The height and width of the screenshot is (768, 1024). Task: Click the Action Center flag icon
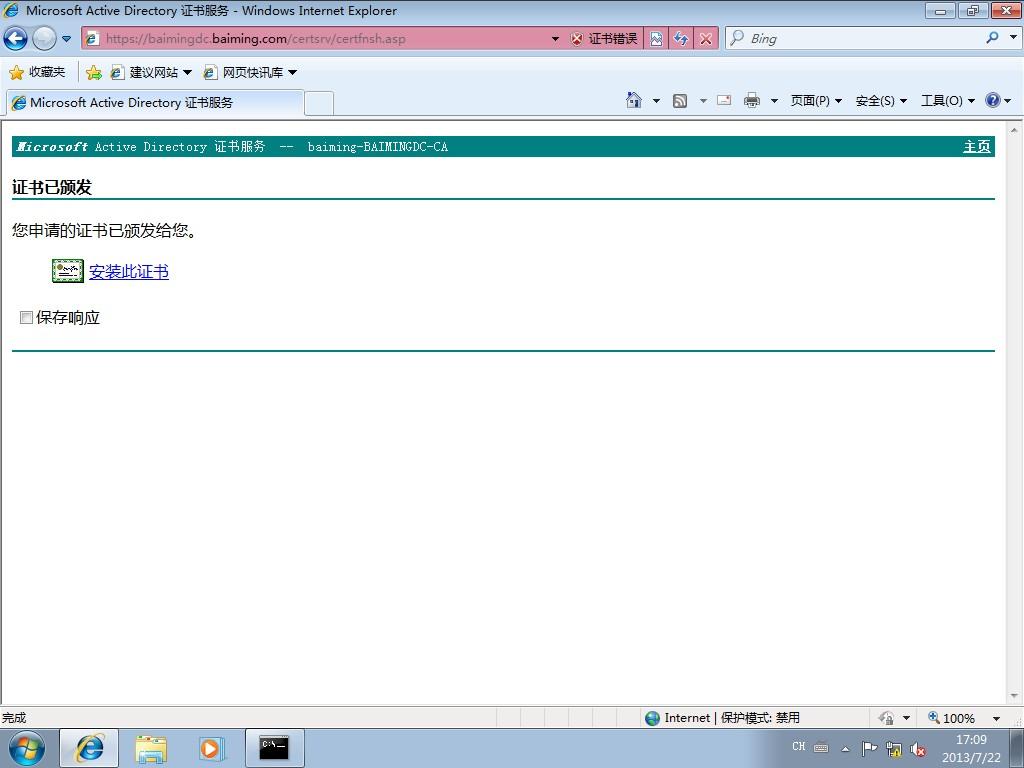click(x=869, y=748)
